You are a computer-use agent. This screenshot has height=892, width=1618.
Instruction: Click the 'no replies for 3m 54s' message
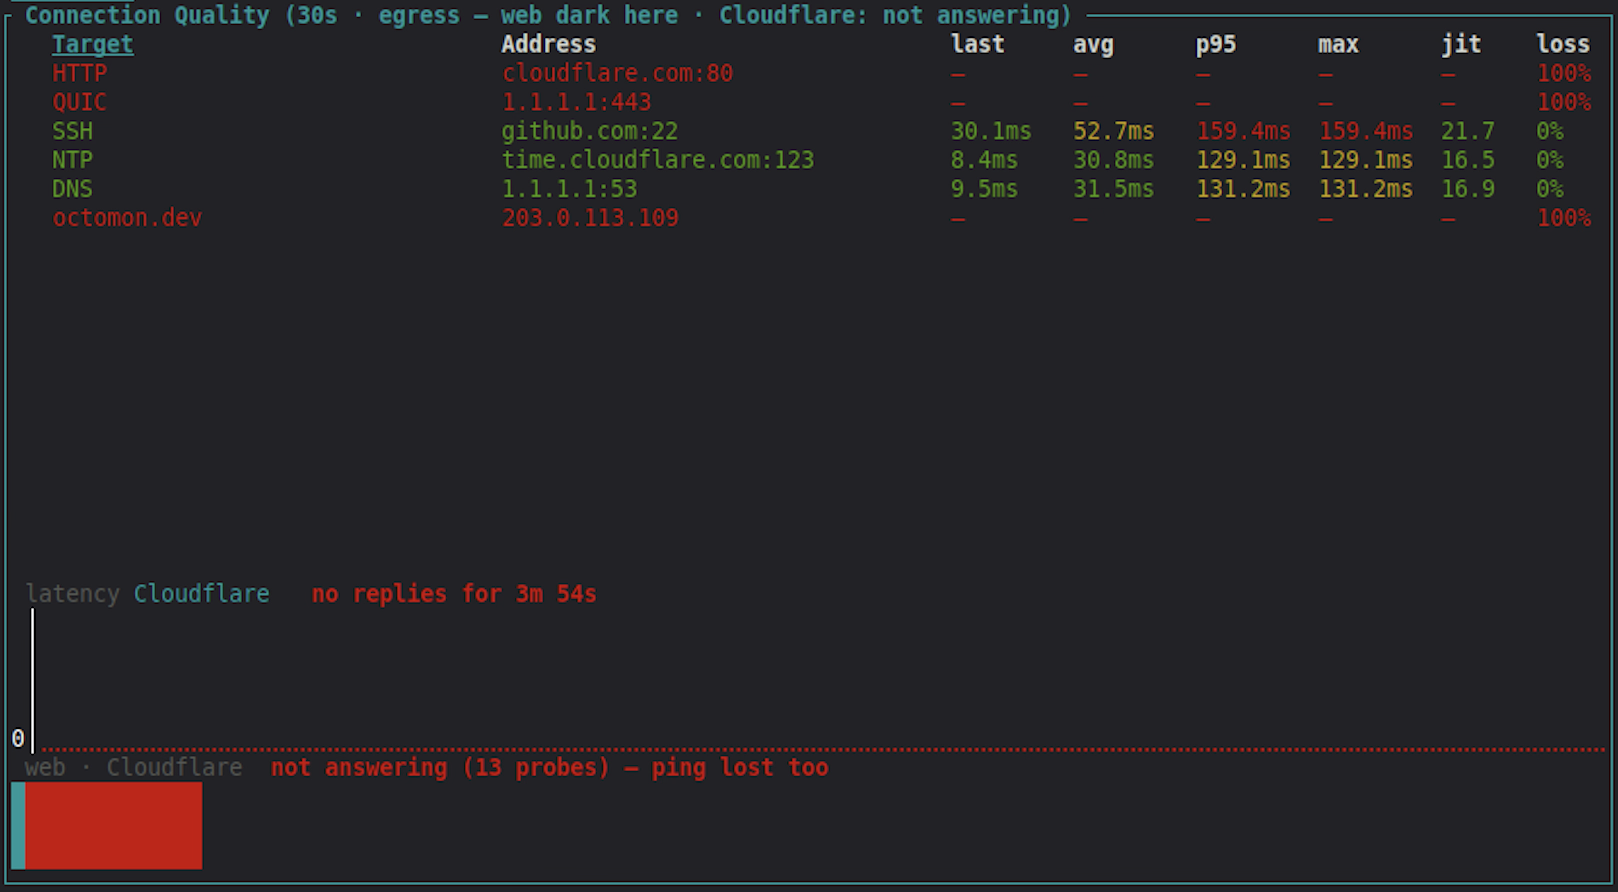[x=454, y=594]
